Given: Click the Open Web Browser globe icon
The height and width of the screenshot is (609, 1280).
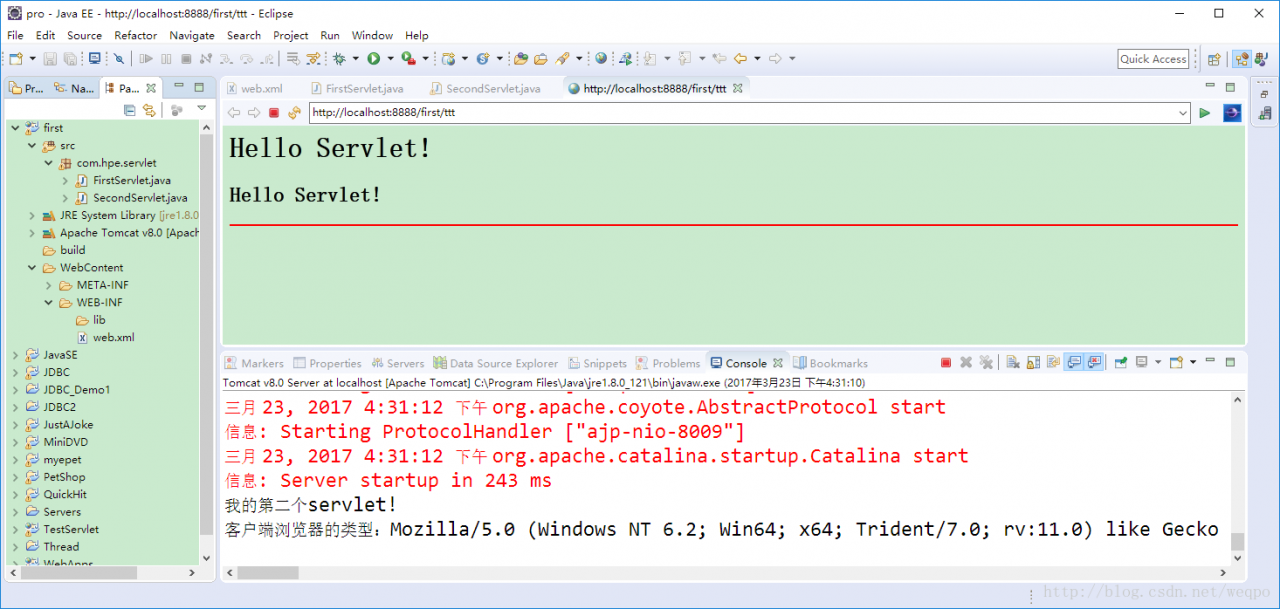Looking at the screenshot, I should tap(601, 59).
